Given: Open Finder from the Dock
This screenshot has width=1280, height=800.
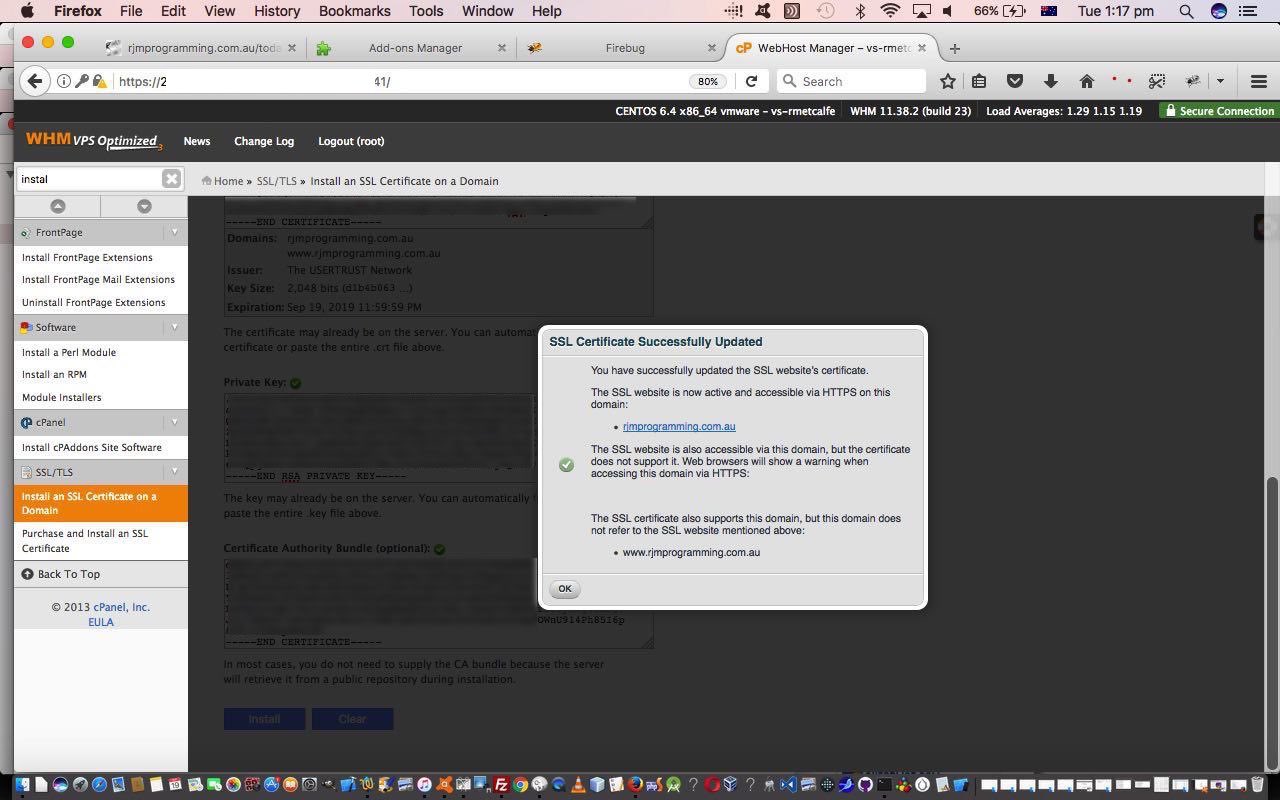Looking at the screenshot, I should point(22,785).
